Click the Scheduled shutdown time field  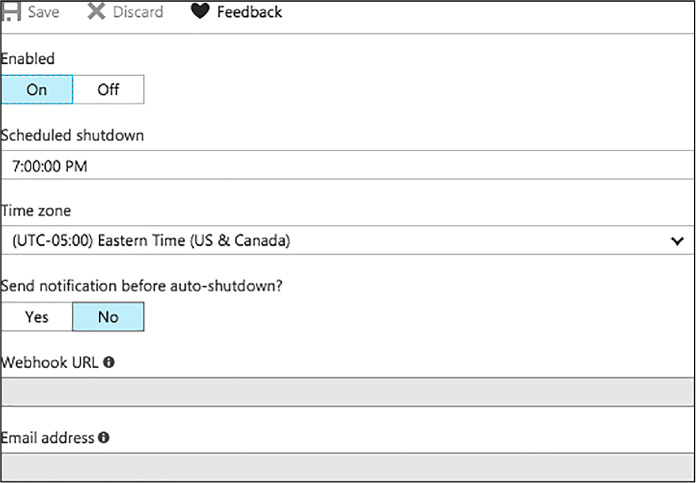(x=348, y=165)
